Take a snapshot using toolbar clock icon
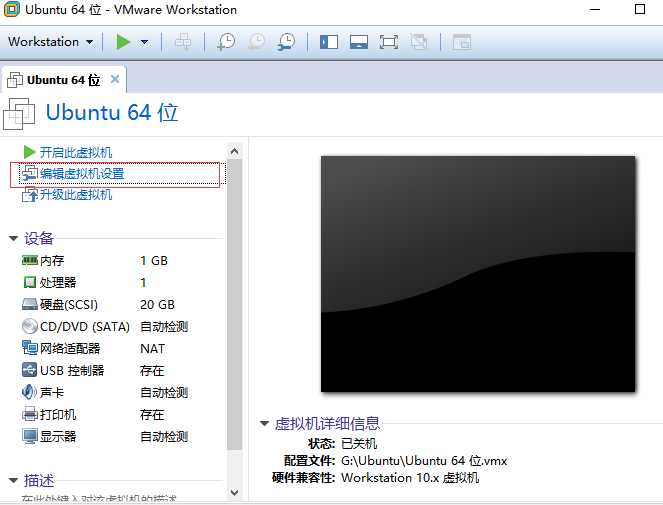The height and width of the screenshot is (505, 663). click(226, 42)
